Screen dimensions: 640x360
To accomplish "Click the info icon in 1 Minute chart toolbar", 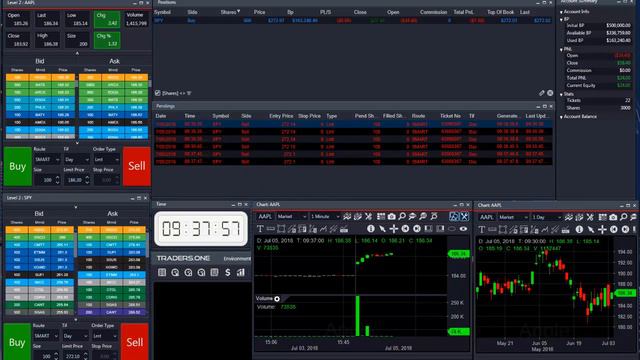I will click(371, 229).
